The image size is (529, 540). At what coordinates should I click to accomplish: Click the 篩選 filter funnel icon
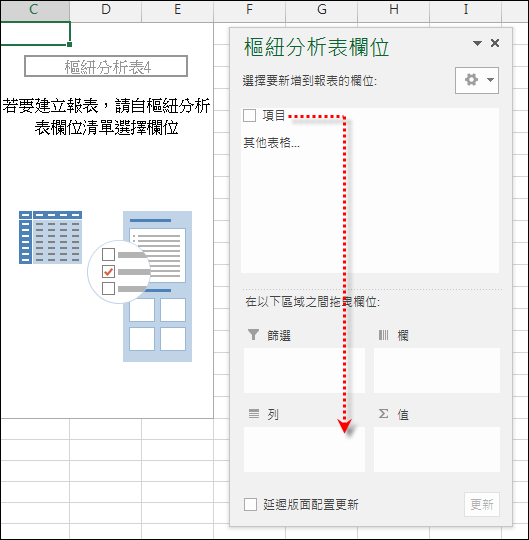(x=253, y=334)
